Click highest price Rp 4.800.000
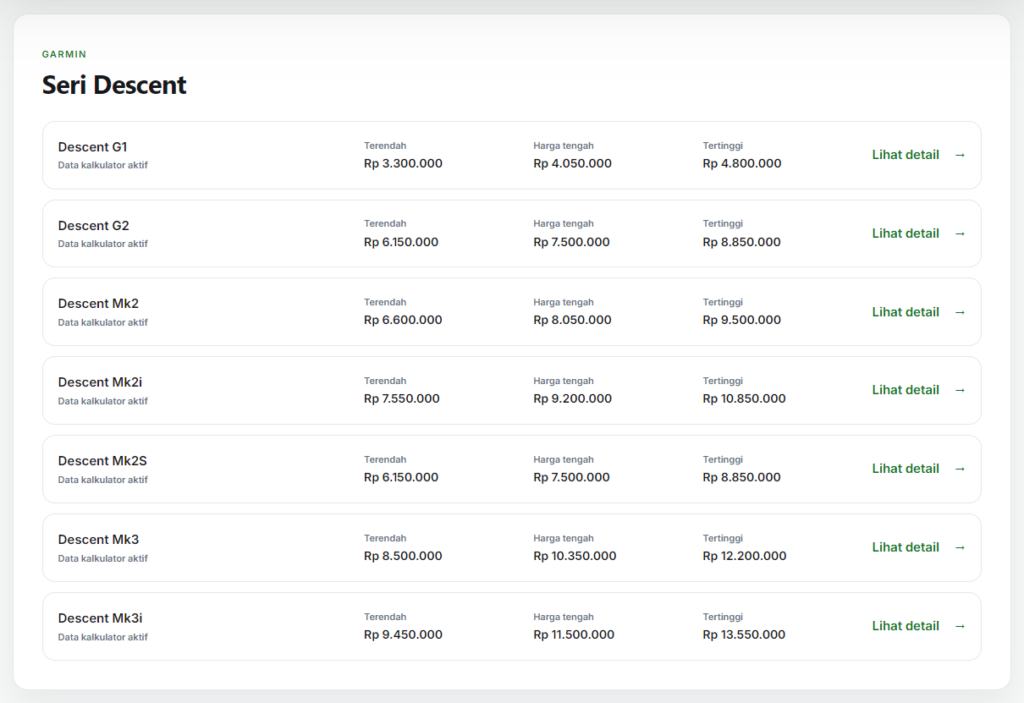This screenshot has width=1024, height=703. tap(742, 163)
